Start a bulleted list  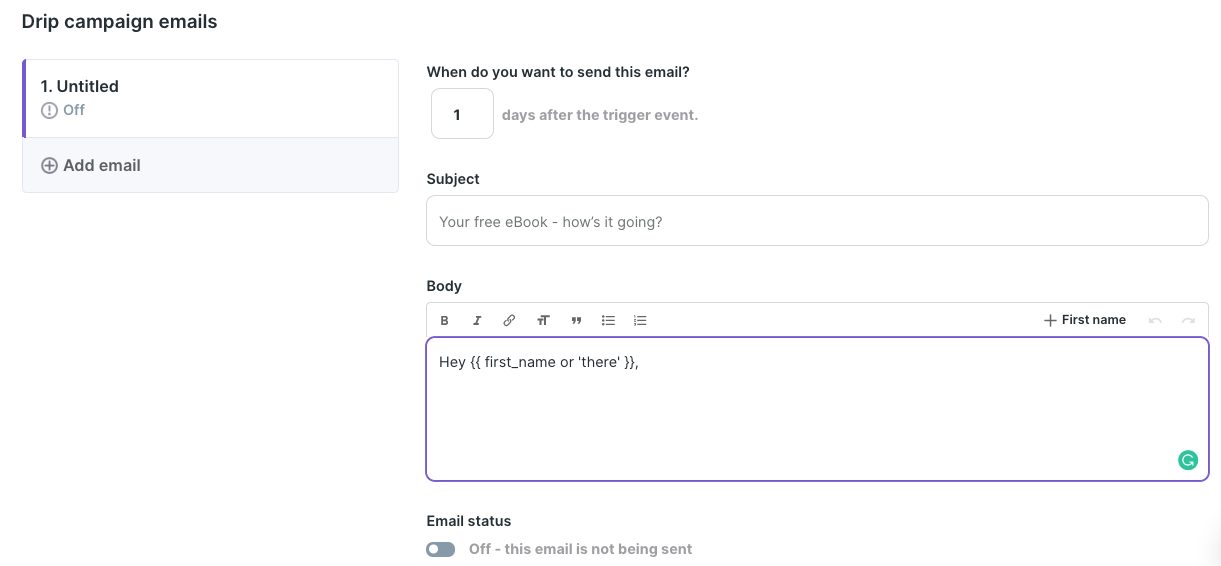pyautogui.click(x=608, y=321)
